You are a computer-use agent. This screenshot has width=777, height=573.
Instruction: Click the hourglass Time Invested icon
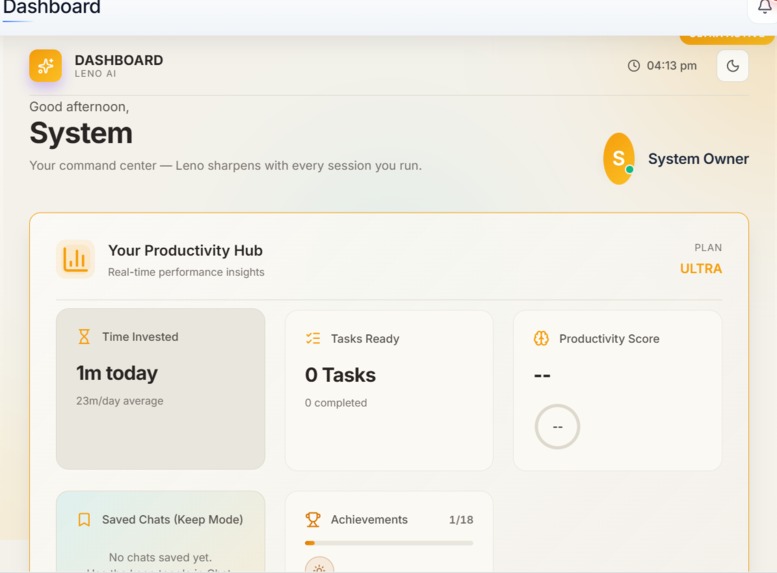84,337
